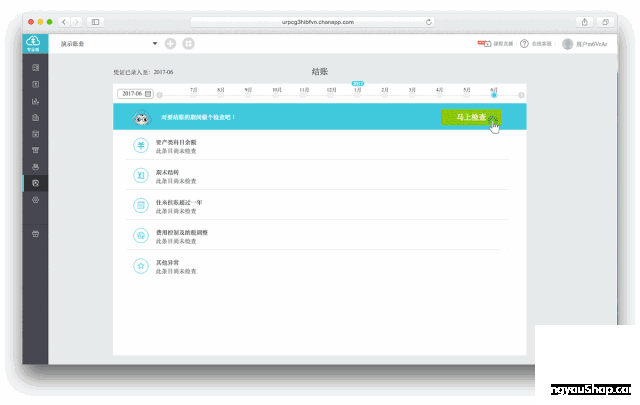
Task: Click the mascot avatar in blue banner
Action: tap(142, 117)
